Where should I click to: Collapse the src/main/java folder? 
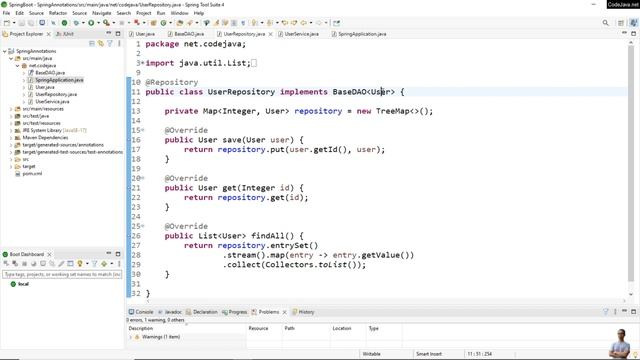11,58
